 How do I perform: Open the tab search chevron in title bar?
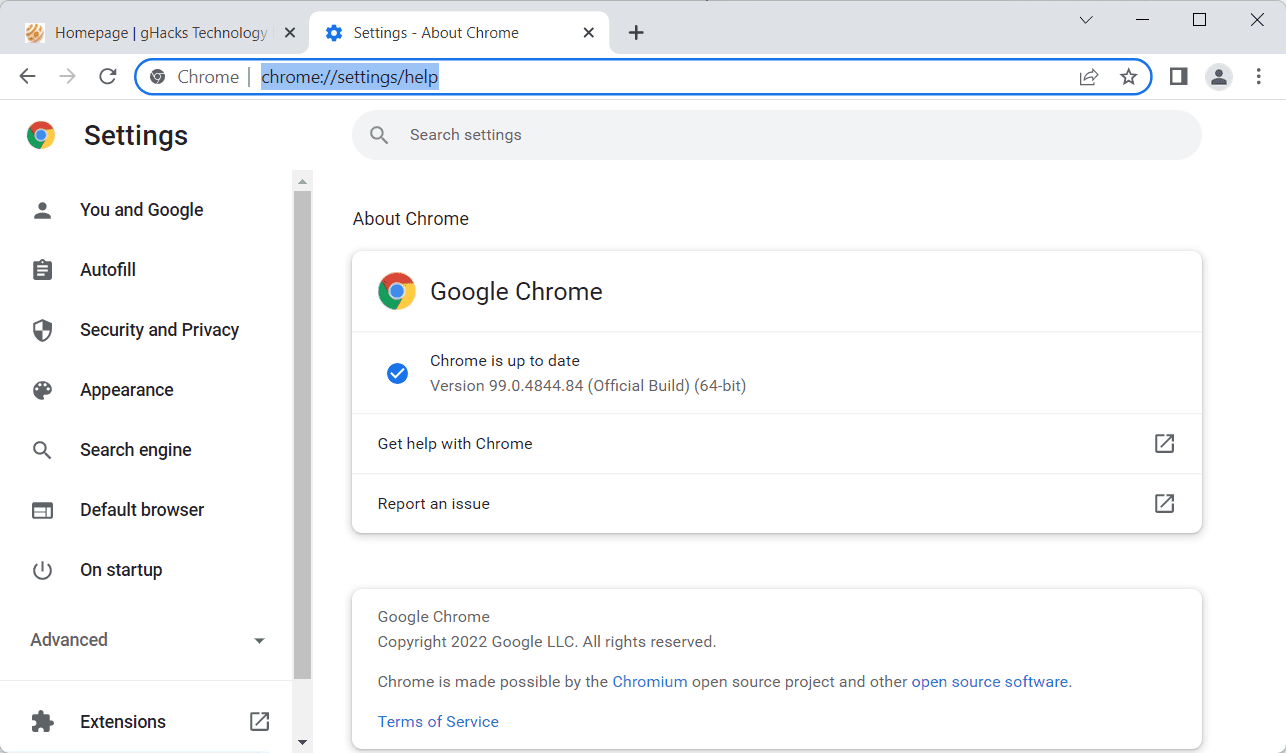click(x=1086, y=20)
